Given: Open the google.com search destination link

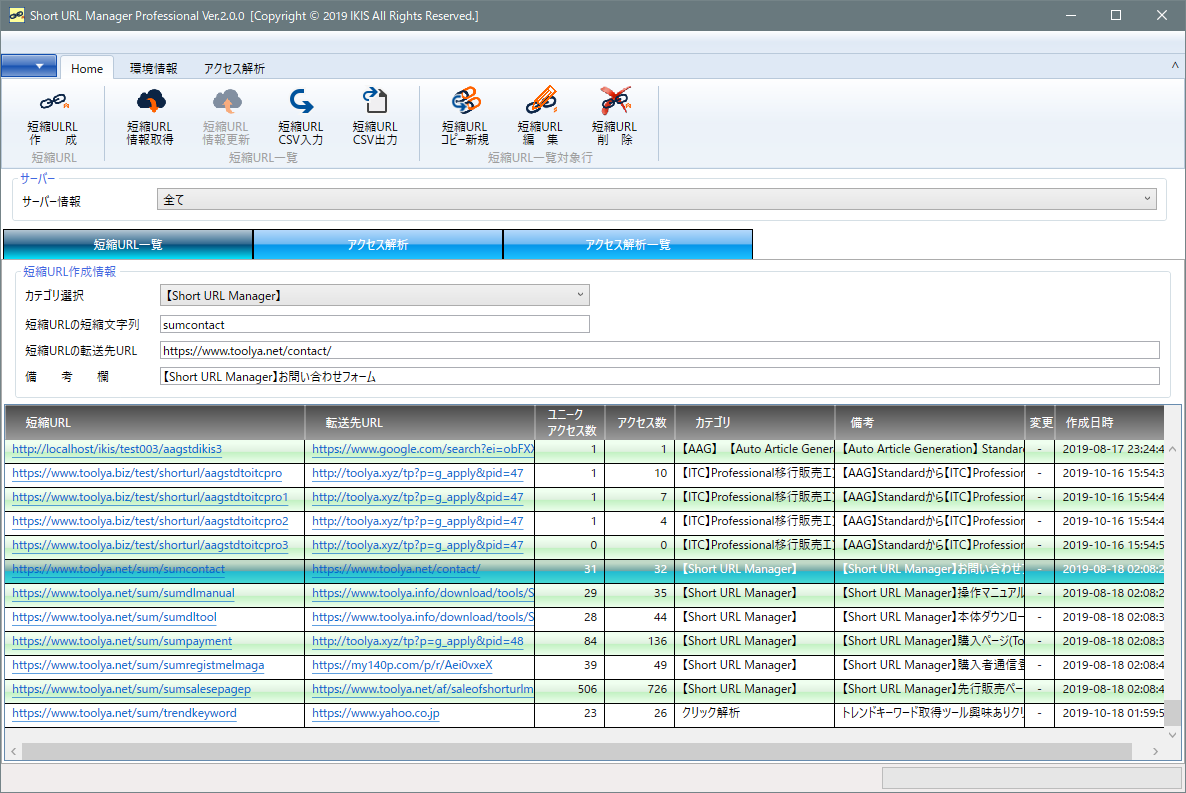Looking at the screenshot, I should coord(423,449).
